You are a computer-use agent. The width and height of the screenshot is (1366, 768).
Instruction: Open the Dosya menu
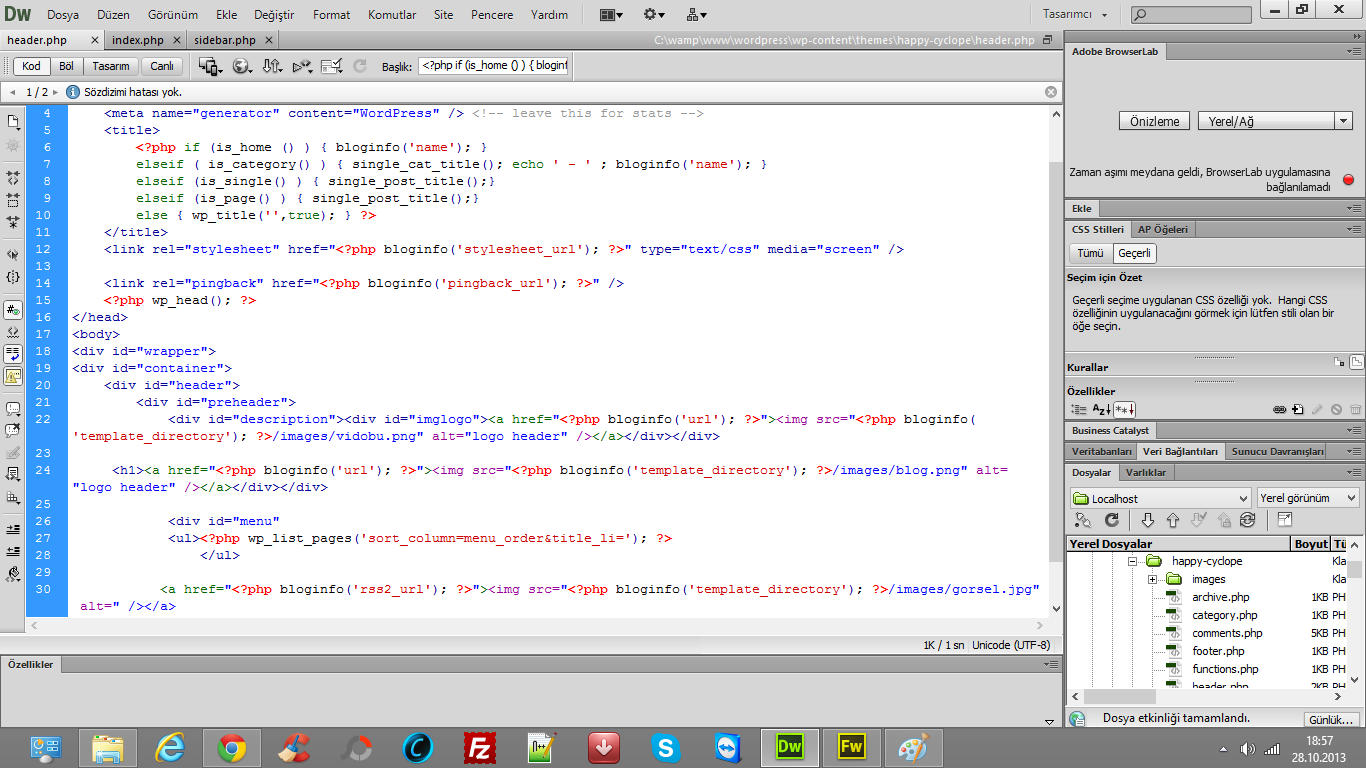[x=63, y=15]
